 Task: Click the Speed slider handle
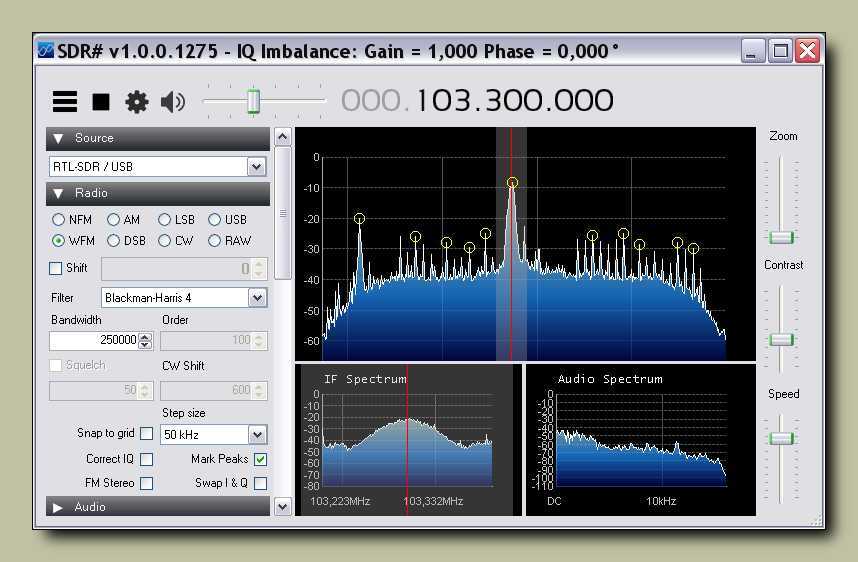[x=781, y=438]
